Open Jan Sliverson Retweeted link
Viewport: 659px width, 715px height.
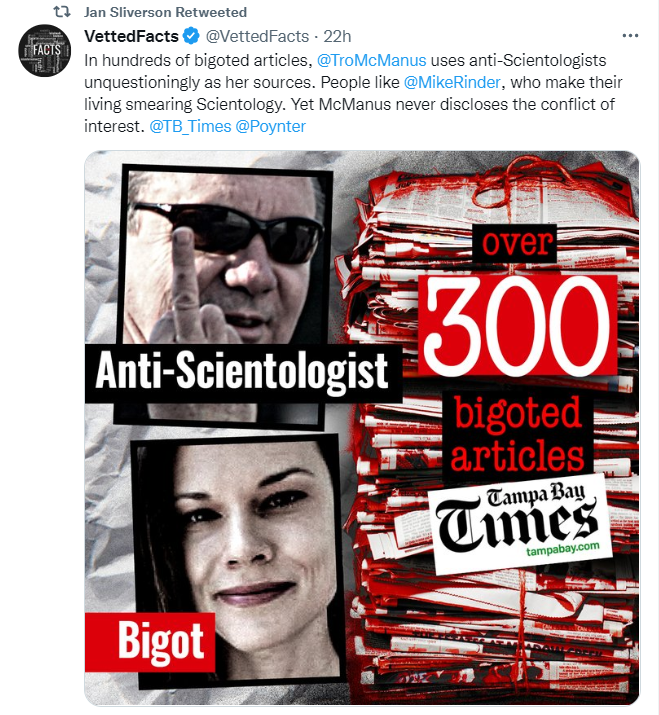click(x=165, y=12)
